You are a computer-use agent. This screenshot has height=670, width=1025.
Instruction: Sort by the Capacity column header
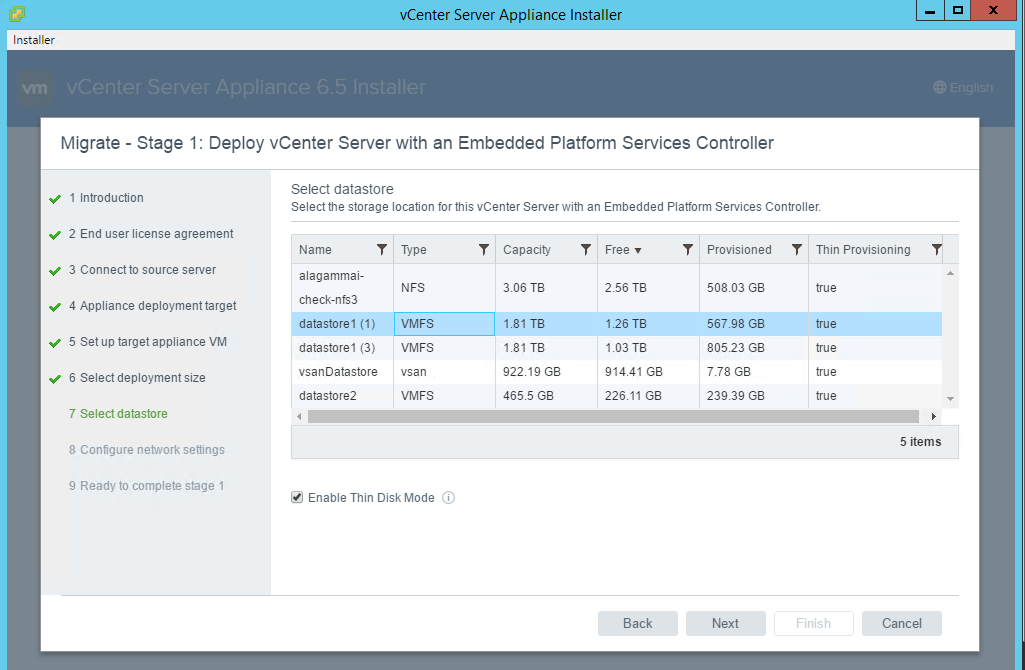(x=527, y=250)
